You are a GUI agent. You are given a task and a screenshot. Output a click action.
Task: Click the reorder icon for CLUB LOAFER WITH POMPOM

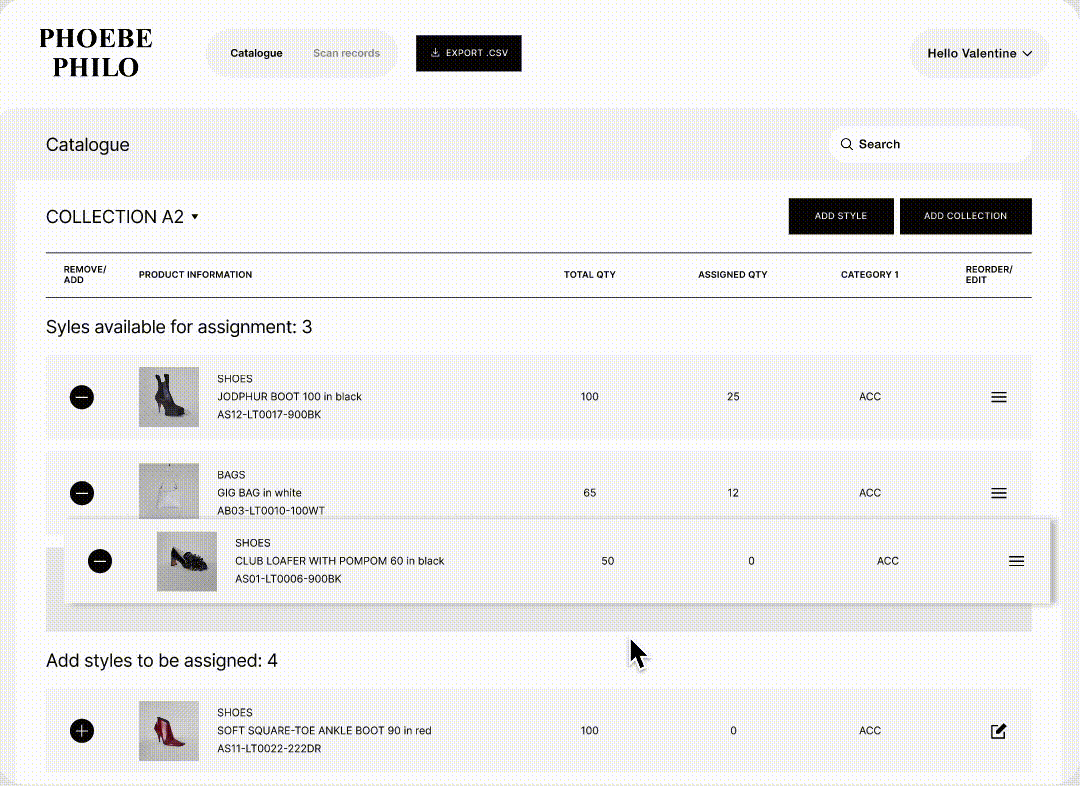1016,561
